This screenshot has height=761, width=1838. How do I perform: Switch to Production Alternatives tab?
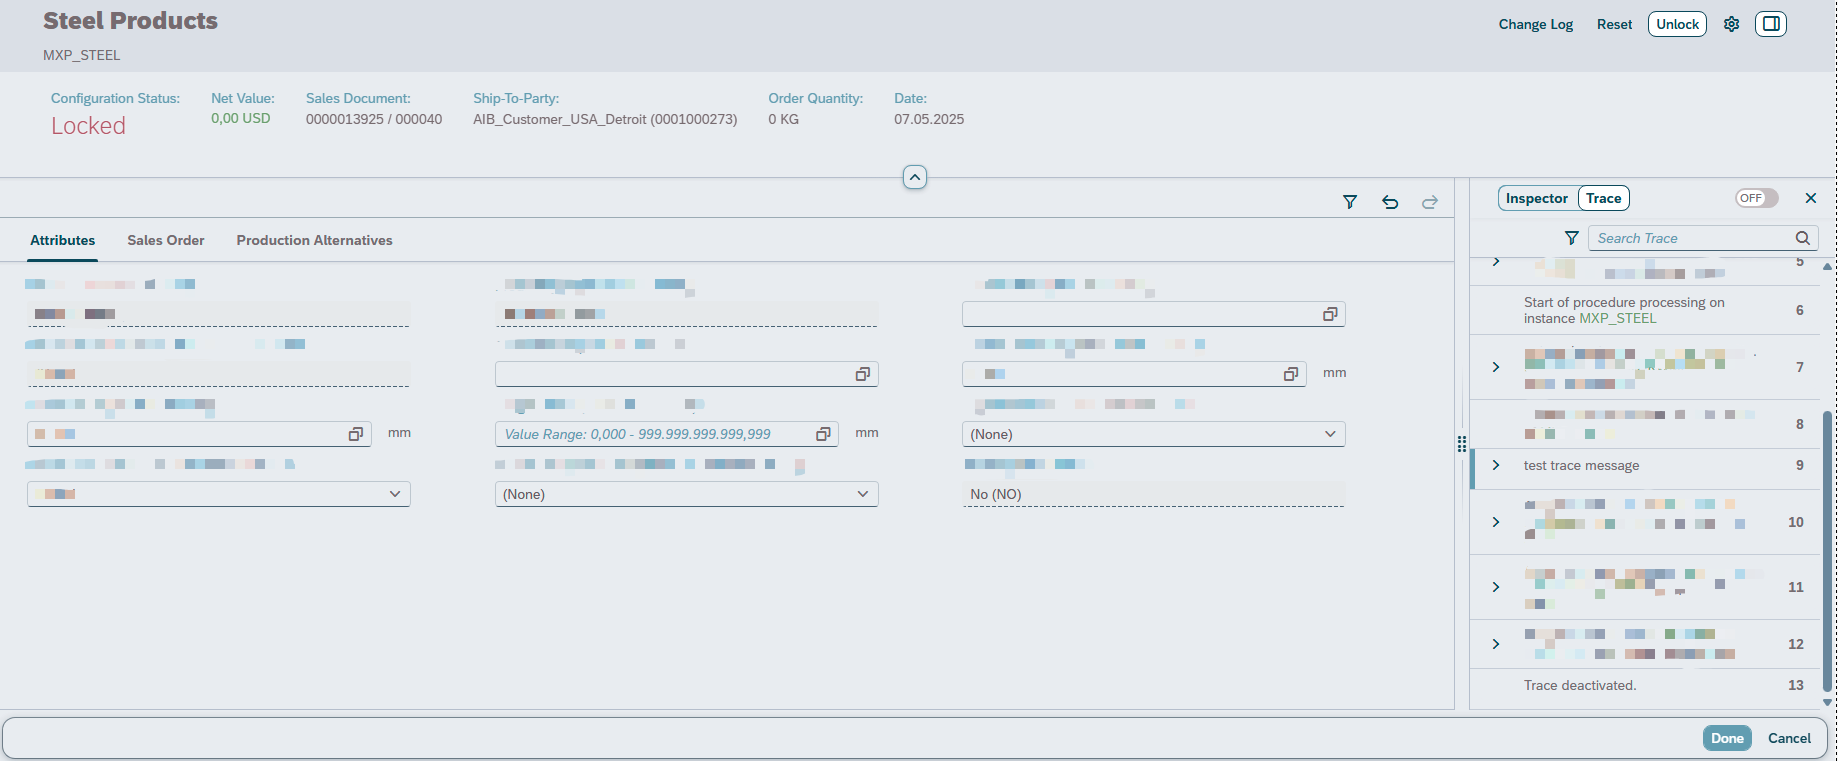click(314, 240)
